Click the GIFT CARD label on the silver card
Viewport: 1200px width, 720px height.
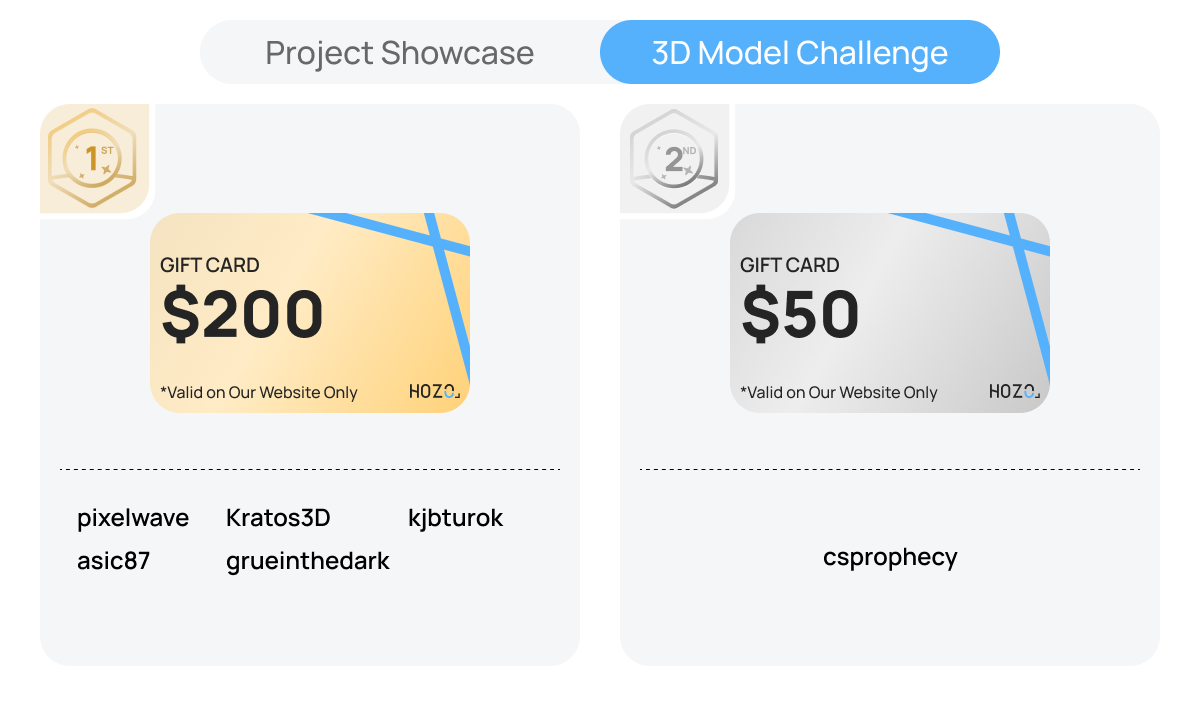point(790,265)
